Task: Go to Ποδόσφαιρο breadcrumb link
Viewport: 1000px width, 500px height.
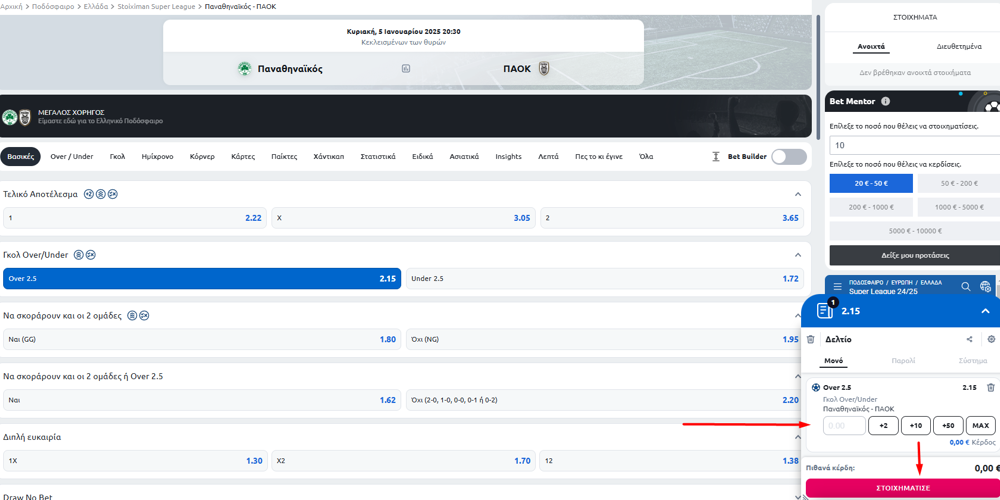Action: [53, 6]
